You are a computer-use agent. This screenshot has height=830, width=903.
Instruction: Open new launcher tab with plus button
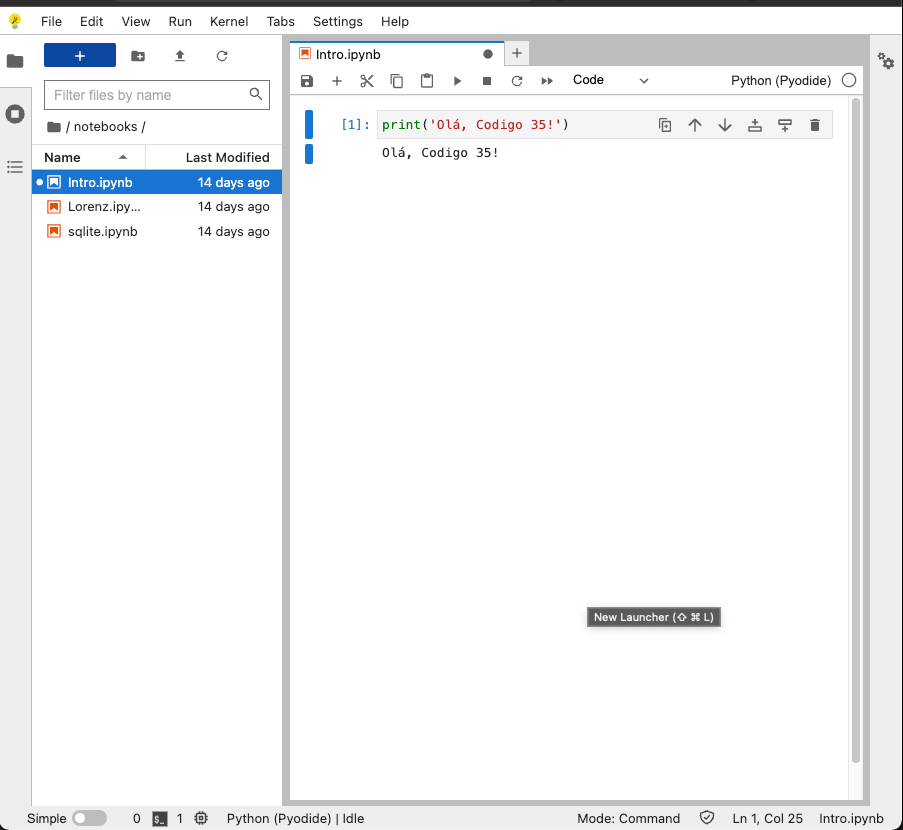[x=517, y=54]
